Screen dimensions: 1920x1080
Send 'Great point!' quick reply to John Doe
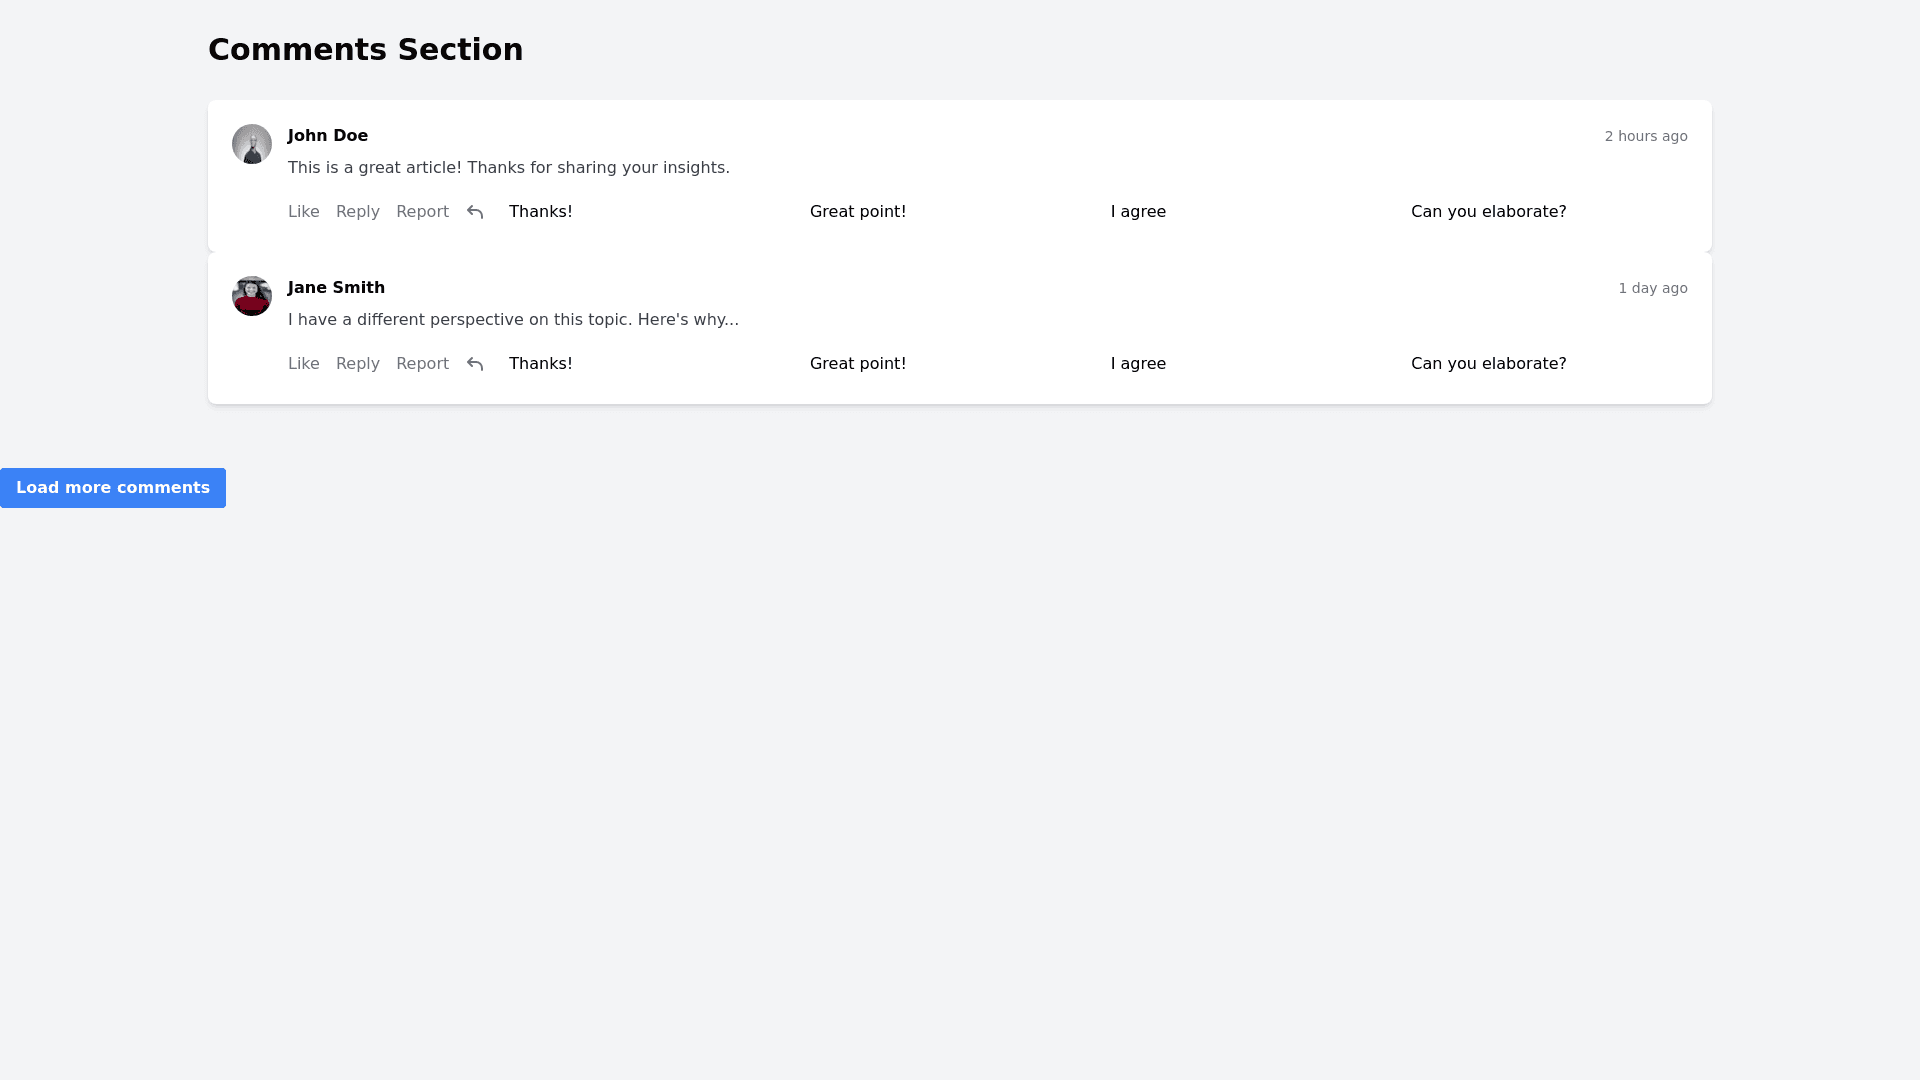[x=858, y=212]
